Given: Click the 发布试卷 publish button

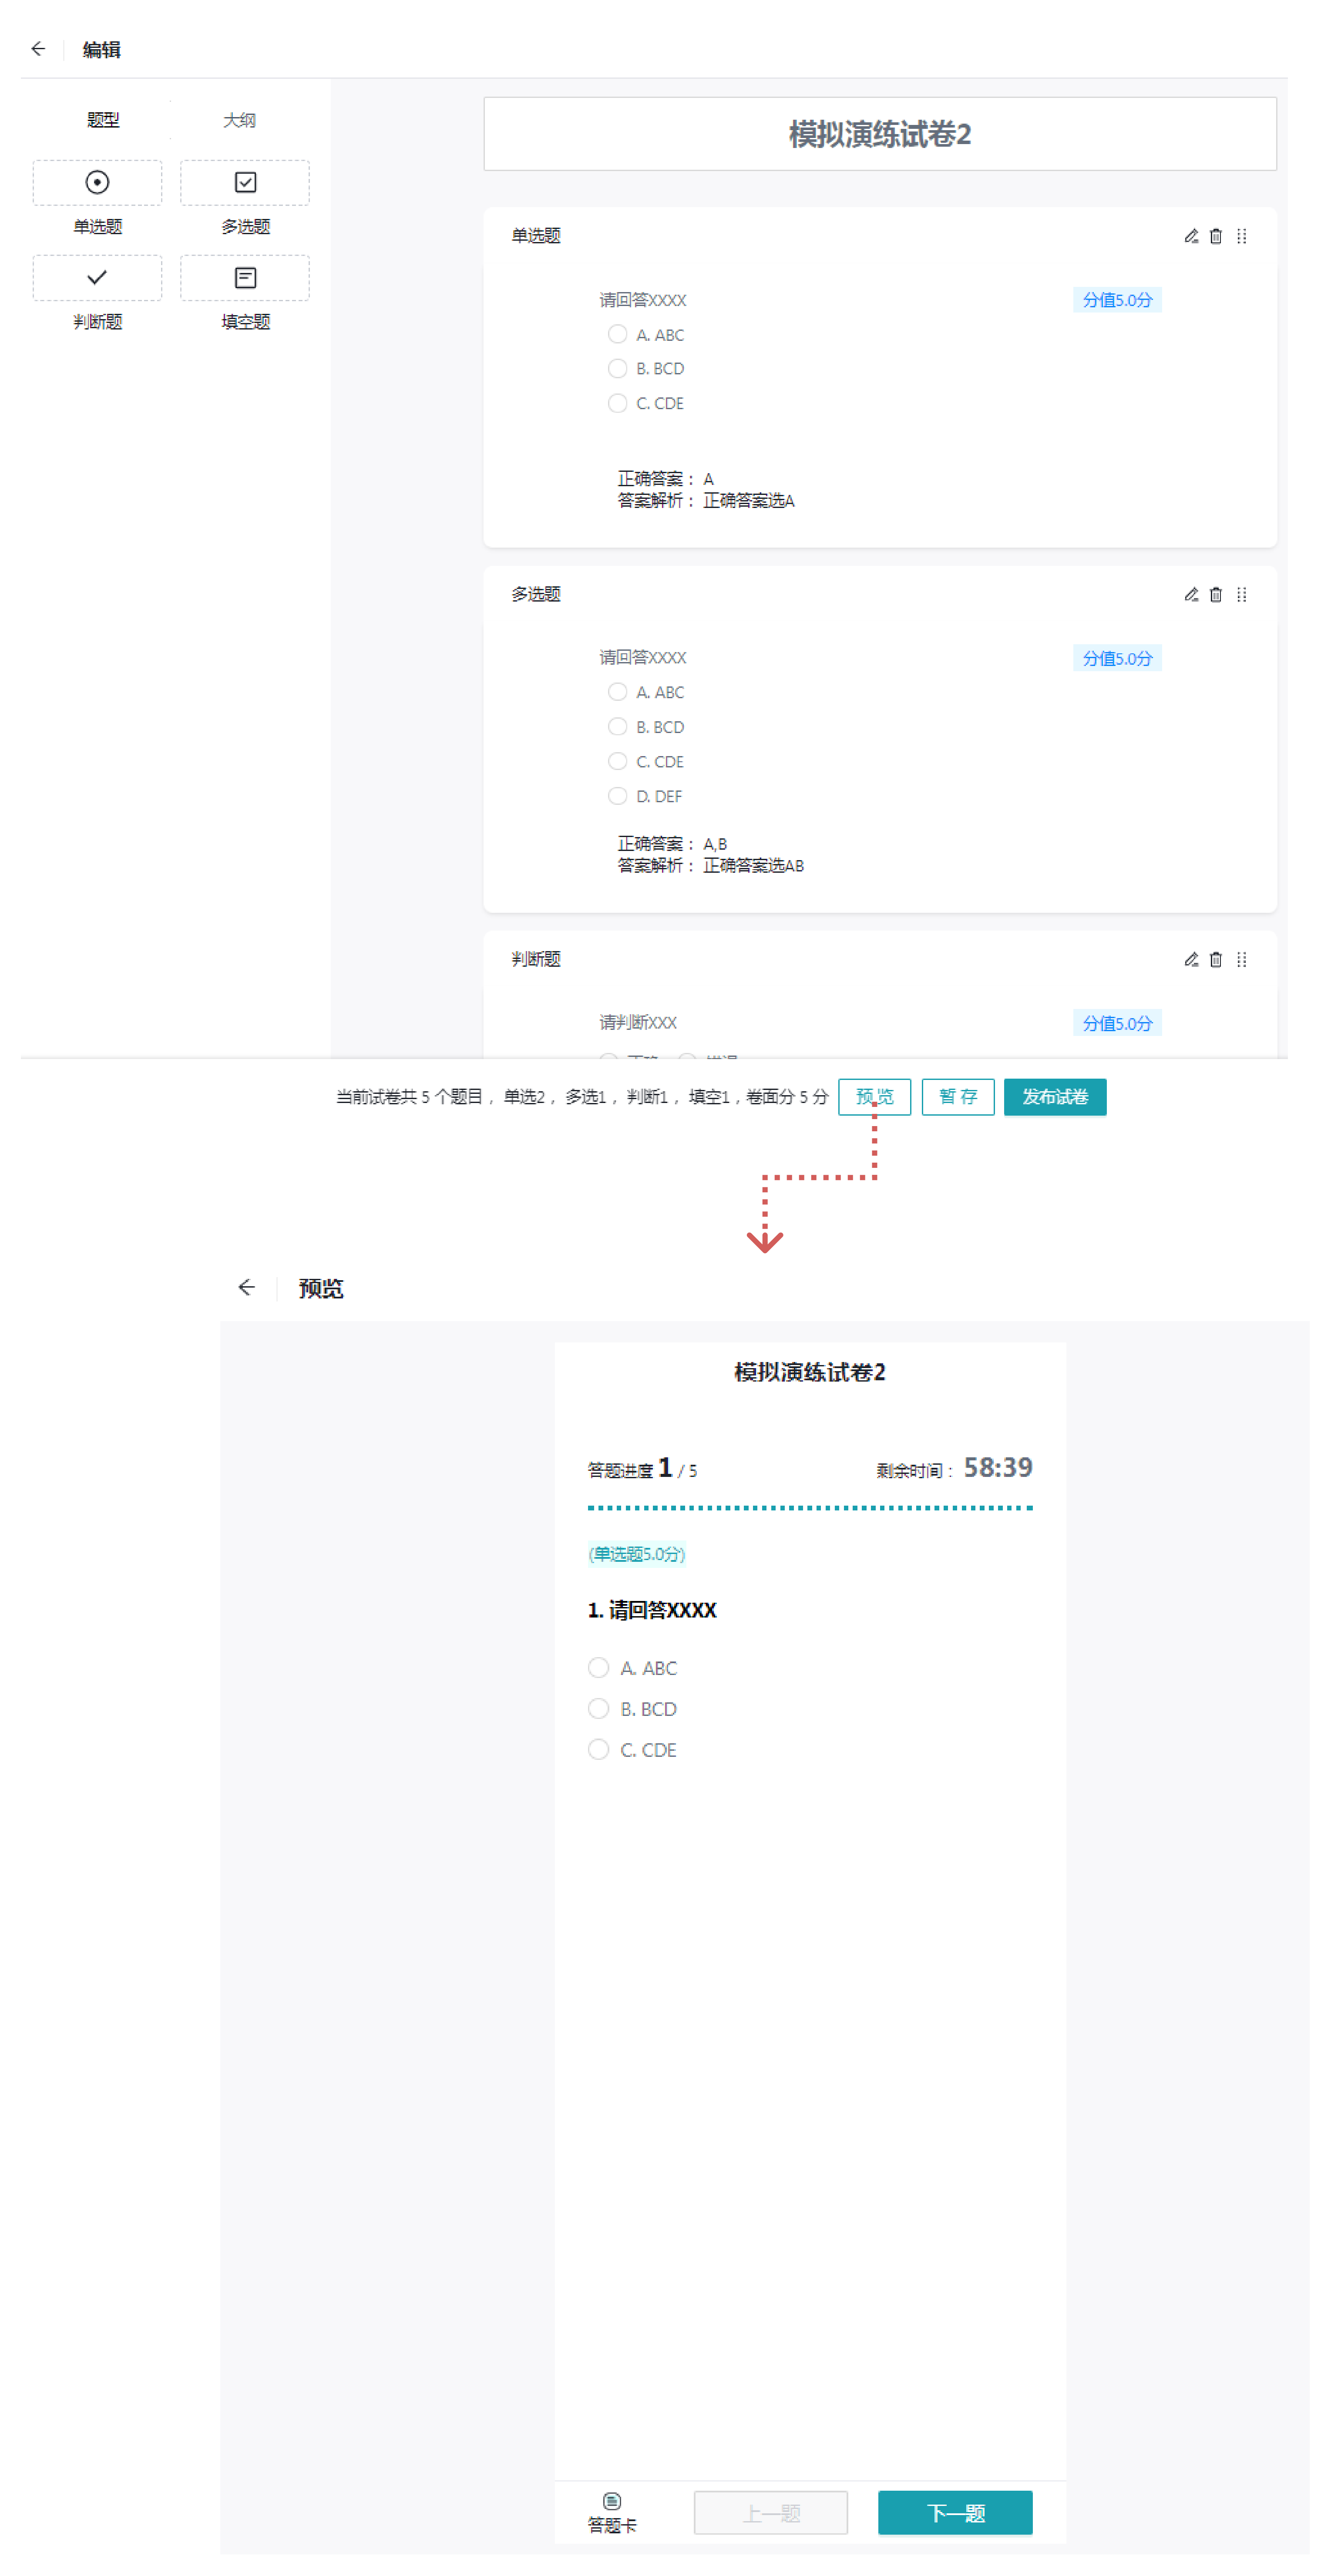Looking at the screenshot, I should click(1054, 1097).
